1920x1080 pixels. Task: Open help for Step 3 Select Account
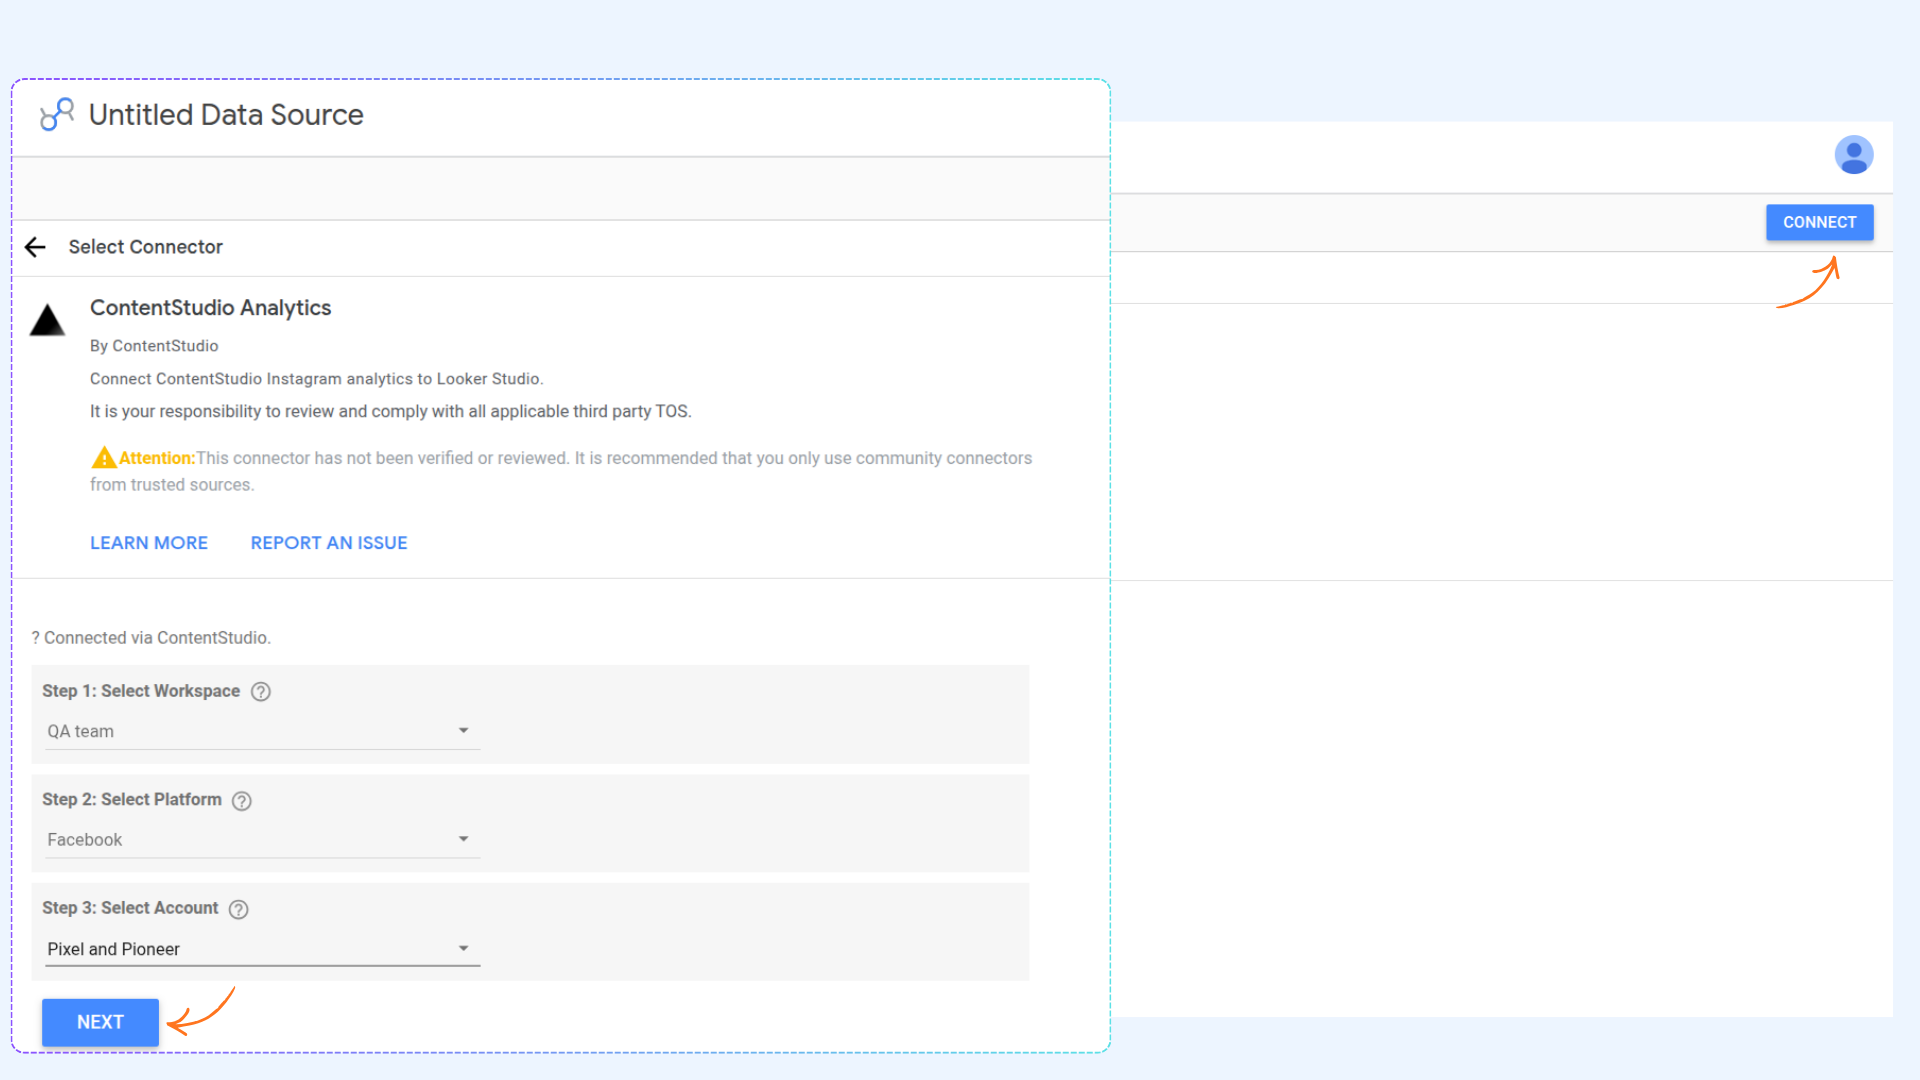(238, 909)
